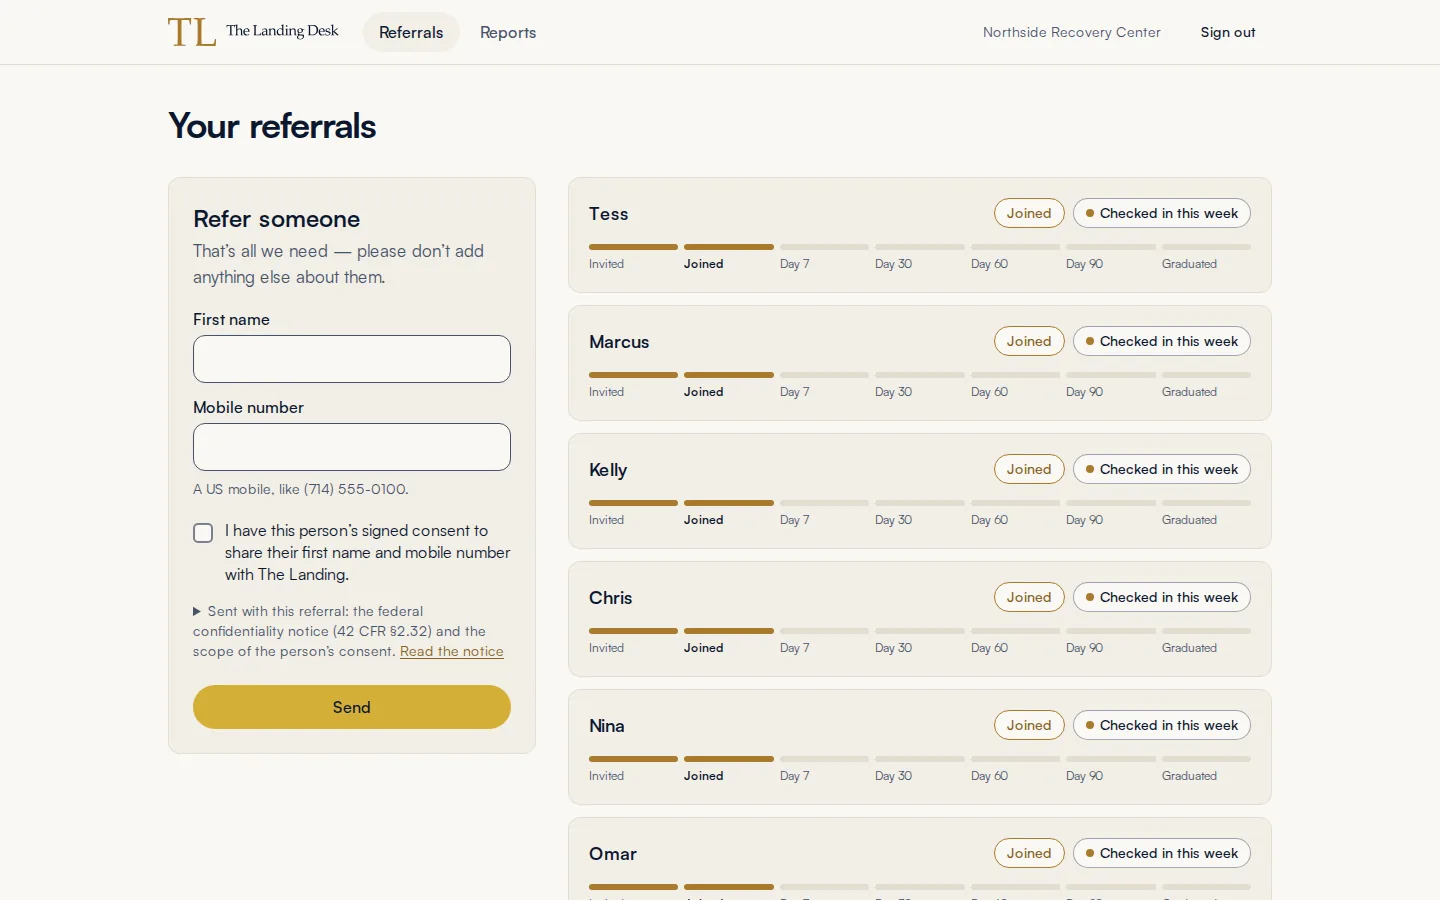Click the Your referrals page heading

(272, 126)
